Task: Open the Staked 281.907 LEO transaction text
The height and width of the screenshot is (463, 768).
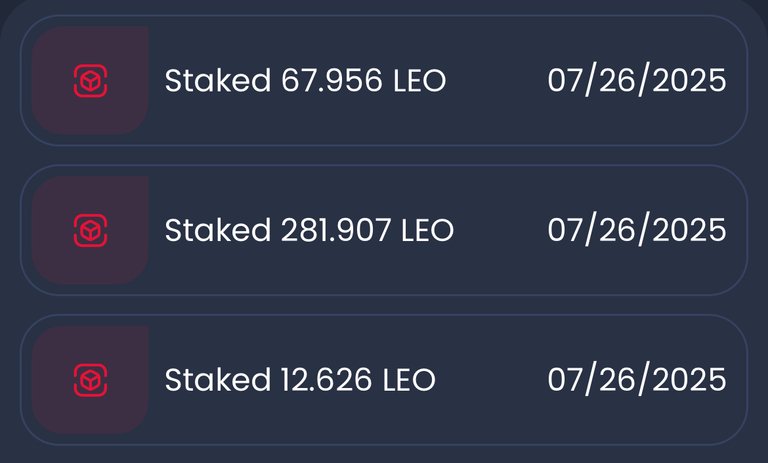Action: [x=309, y=230]
